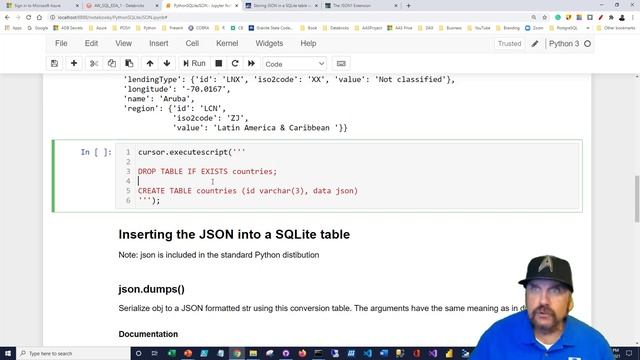Click the pencil edit-mode icon
The image size is (640, 360).
coord(535,44)
